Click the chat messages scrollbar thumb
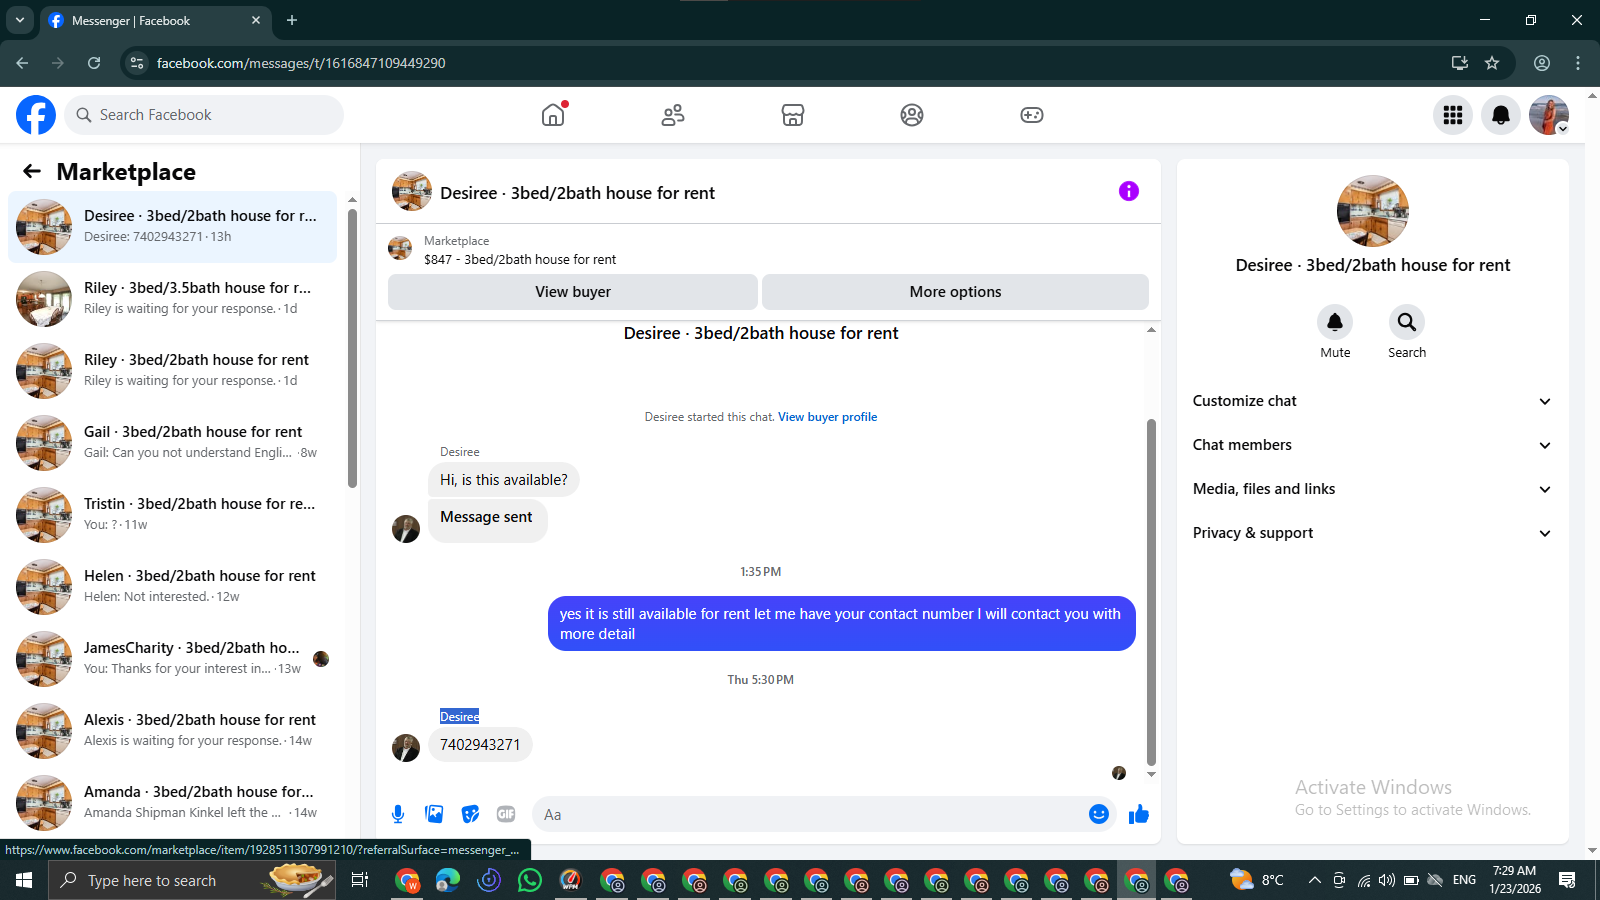The height and width of the screenshot is (900, 1600). click(x=1151, y=592)
